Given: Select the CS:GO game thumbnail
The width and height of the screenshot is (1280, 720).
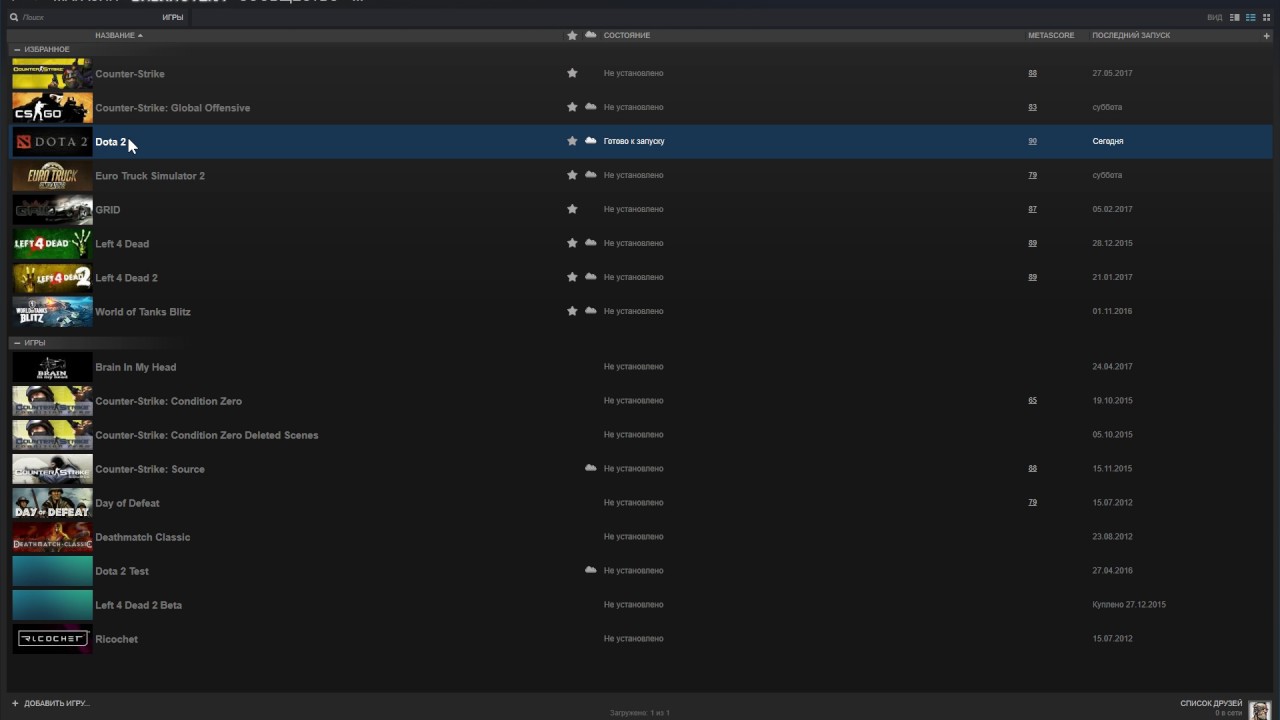Looking at the screenshot, I should 52,108.
